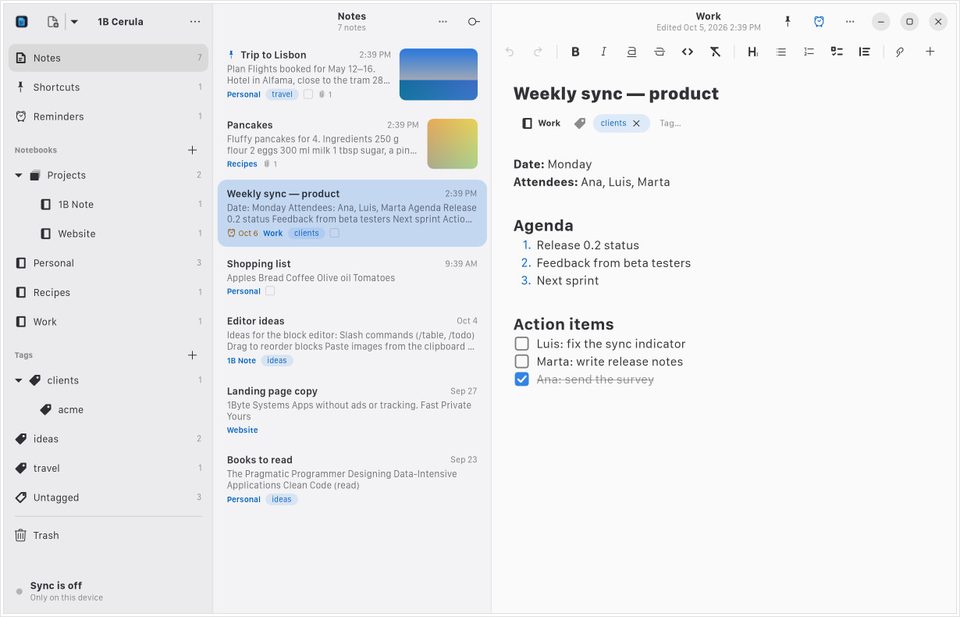This screenshot has height=617, width=960.
Task: Open Trash in sidebar
Action: coord(108,535)
